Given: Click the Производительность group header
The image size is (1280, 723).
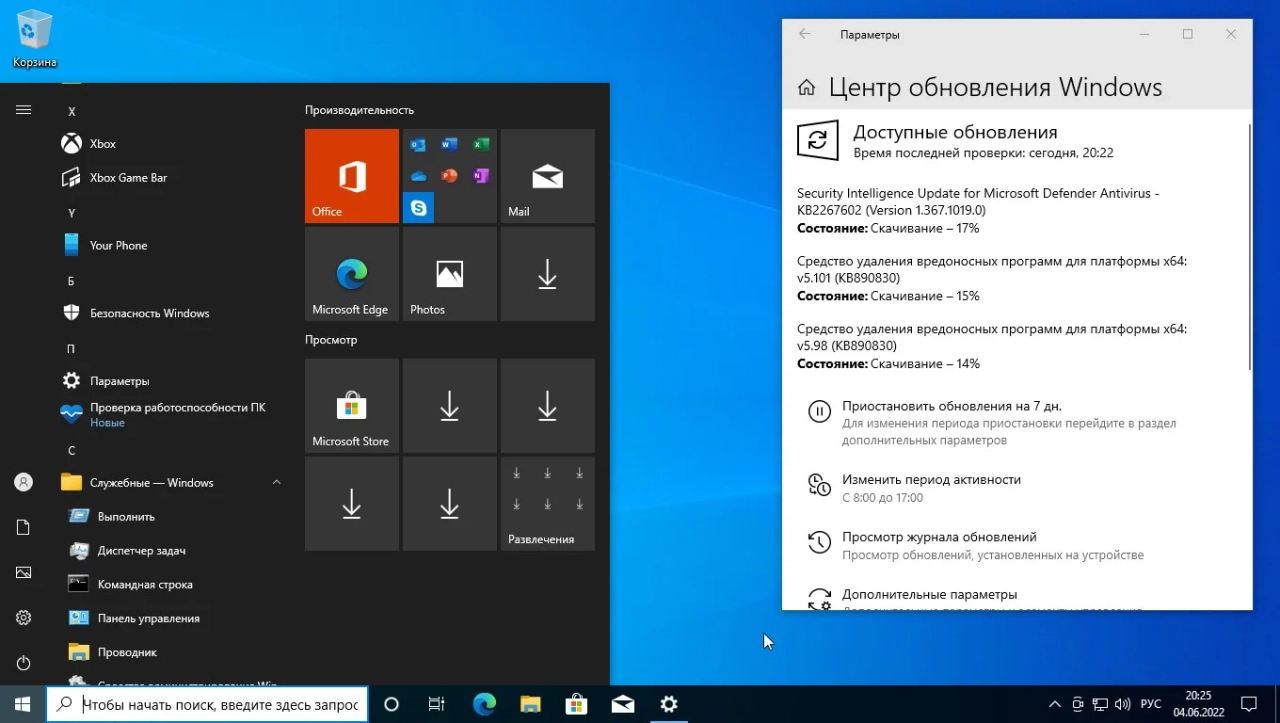Looking at the screenshot, I should [359, 110].
